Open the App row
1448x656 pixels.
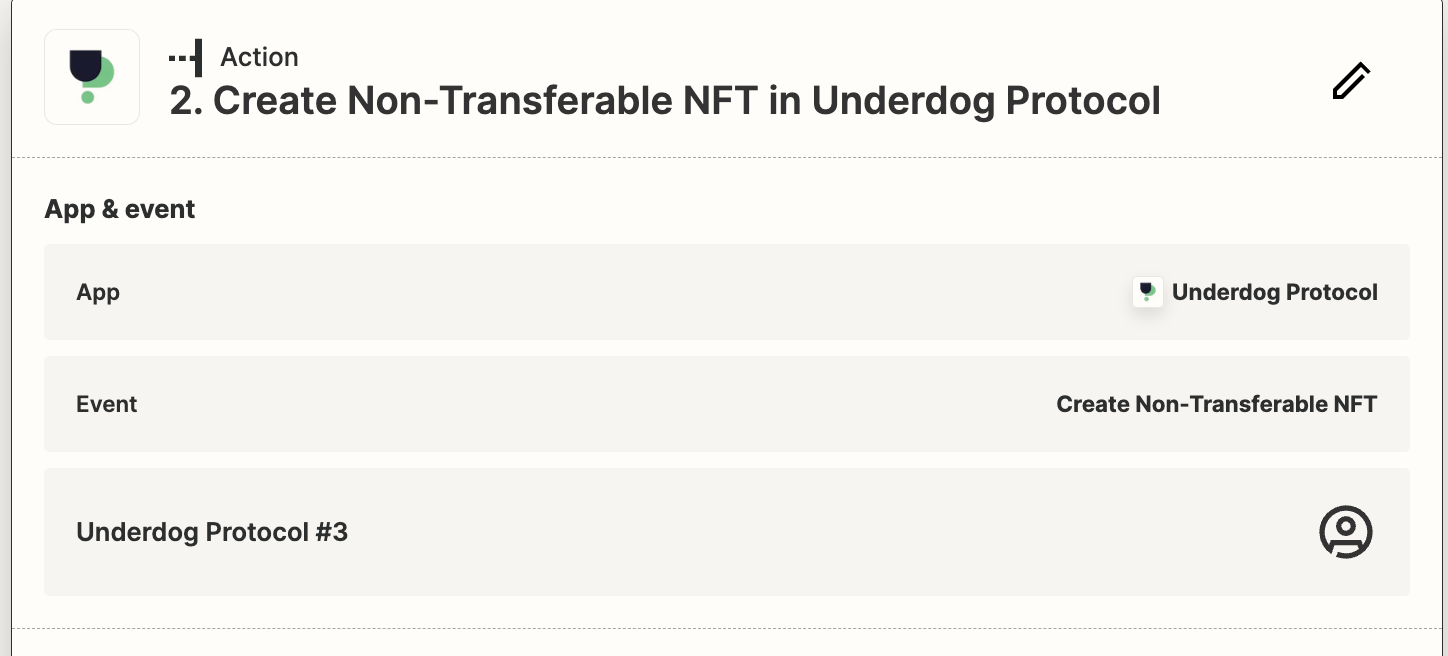pyautogui.click(x=600, y=292)
